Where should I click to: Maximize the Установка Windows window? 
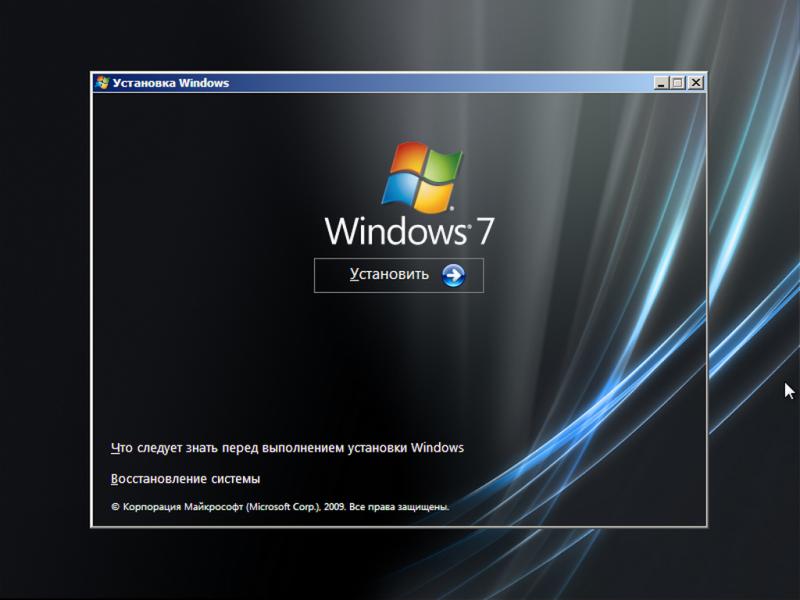[678, 83]
